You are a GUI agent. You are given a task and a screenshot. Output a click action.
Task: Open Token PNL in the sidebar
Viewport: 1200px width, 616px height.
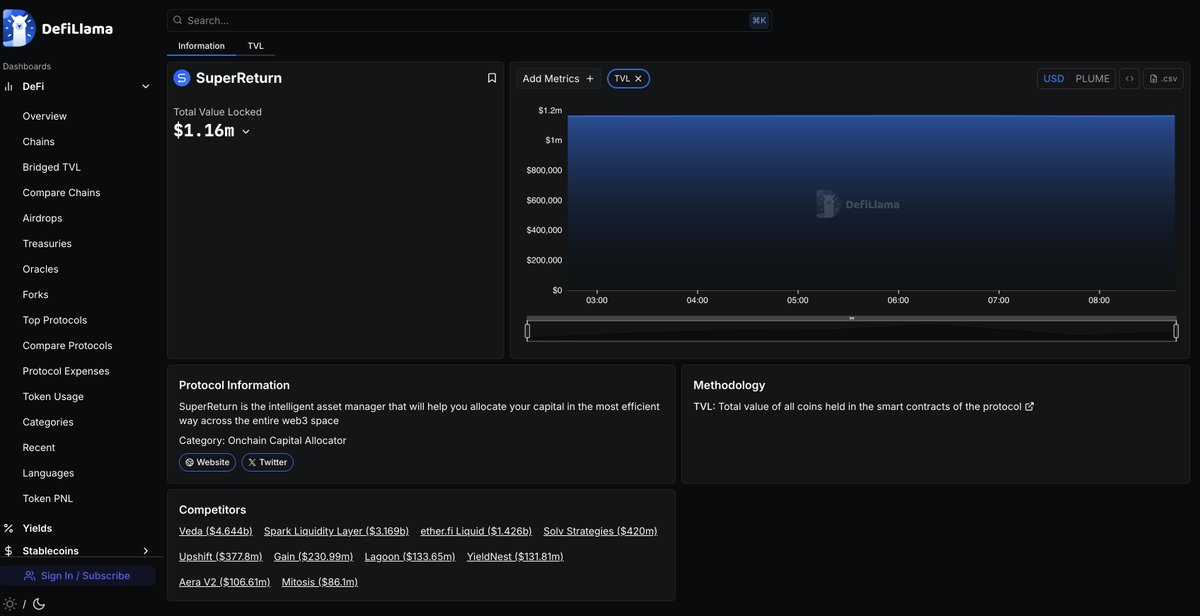click(x=48, y=499)
